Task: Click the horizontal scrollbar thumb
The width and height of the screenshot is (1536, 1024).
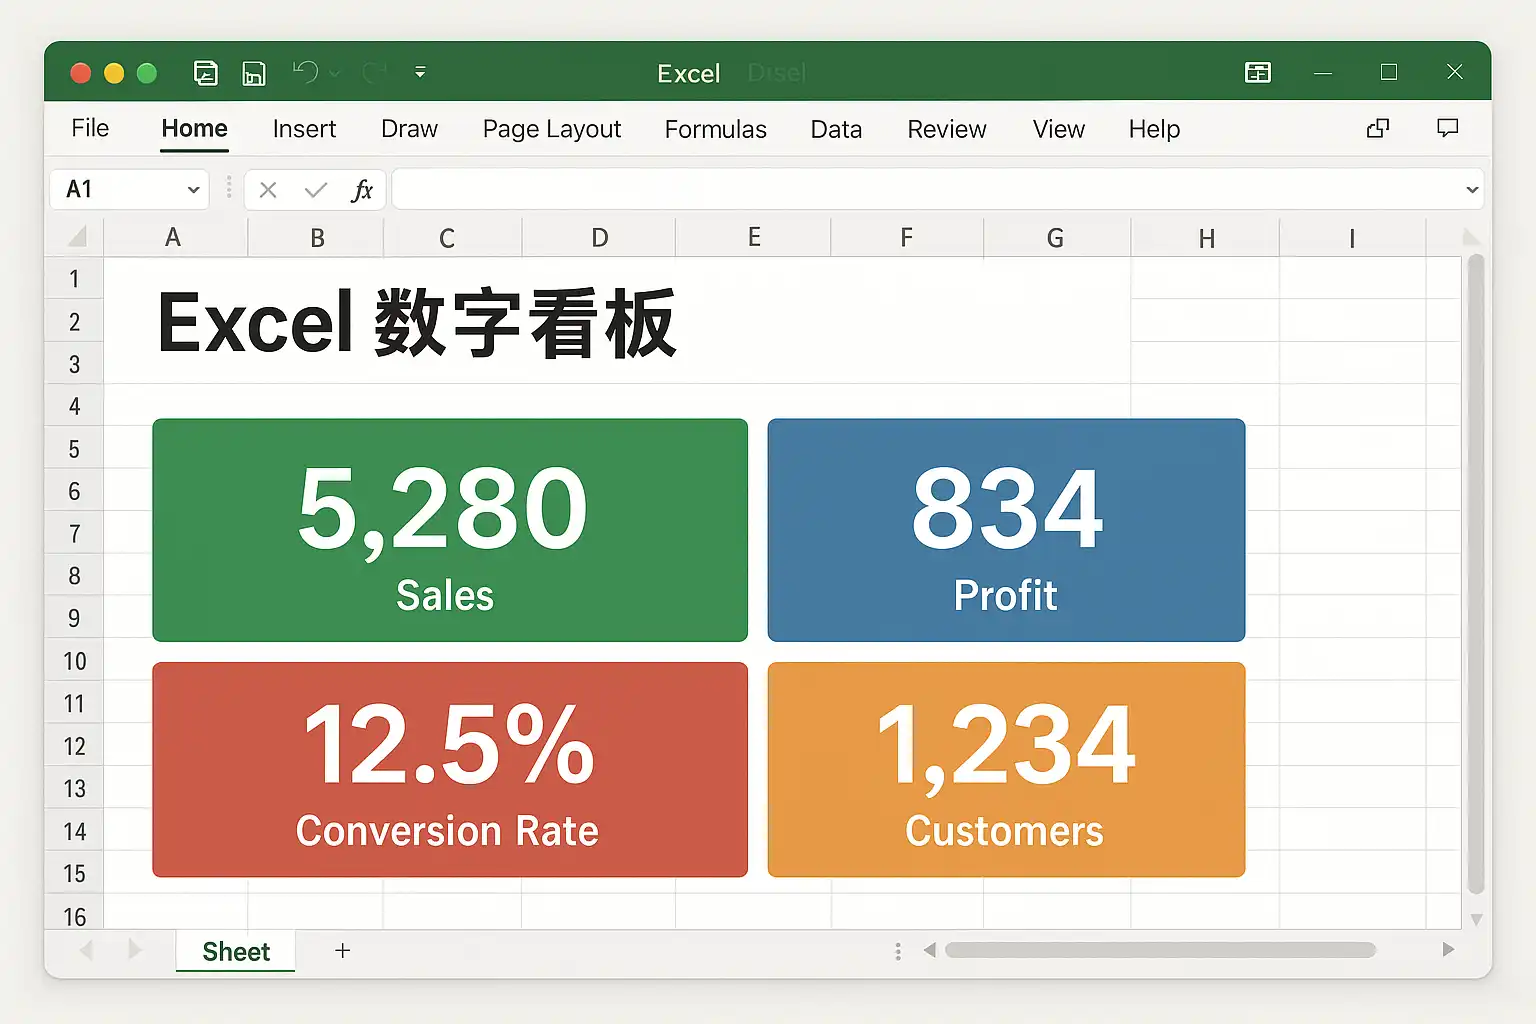Action: pos(1160,950)
